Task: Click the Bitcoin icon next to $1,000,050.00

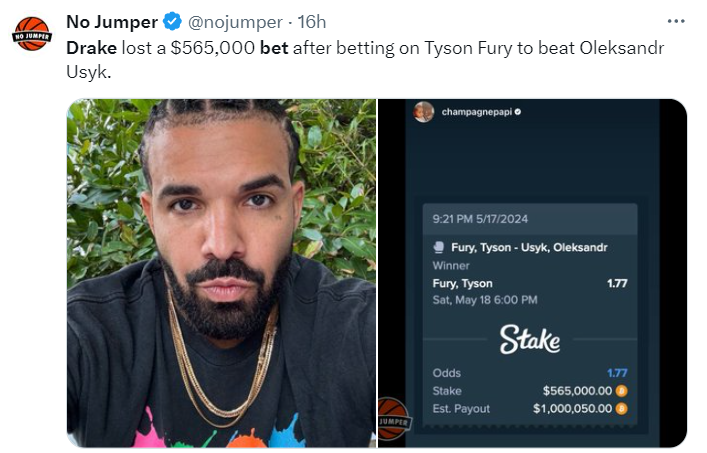Action: point(621,409)
